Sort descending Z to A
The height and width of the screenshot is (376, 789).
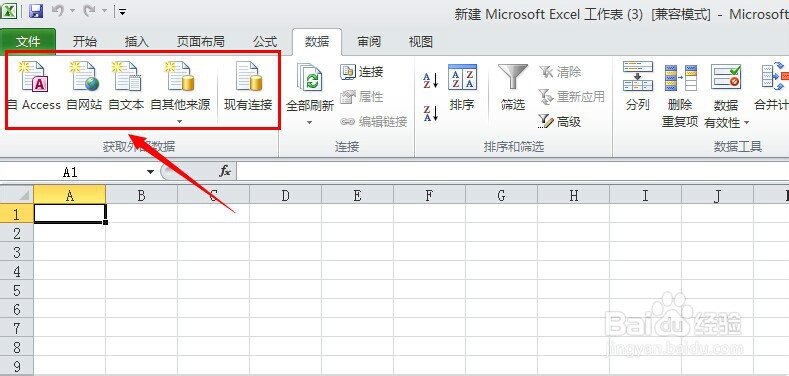point(430,113)
